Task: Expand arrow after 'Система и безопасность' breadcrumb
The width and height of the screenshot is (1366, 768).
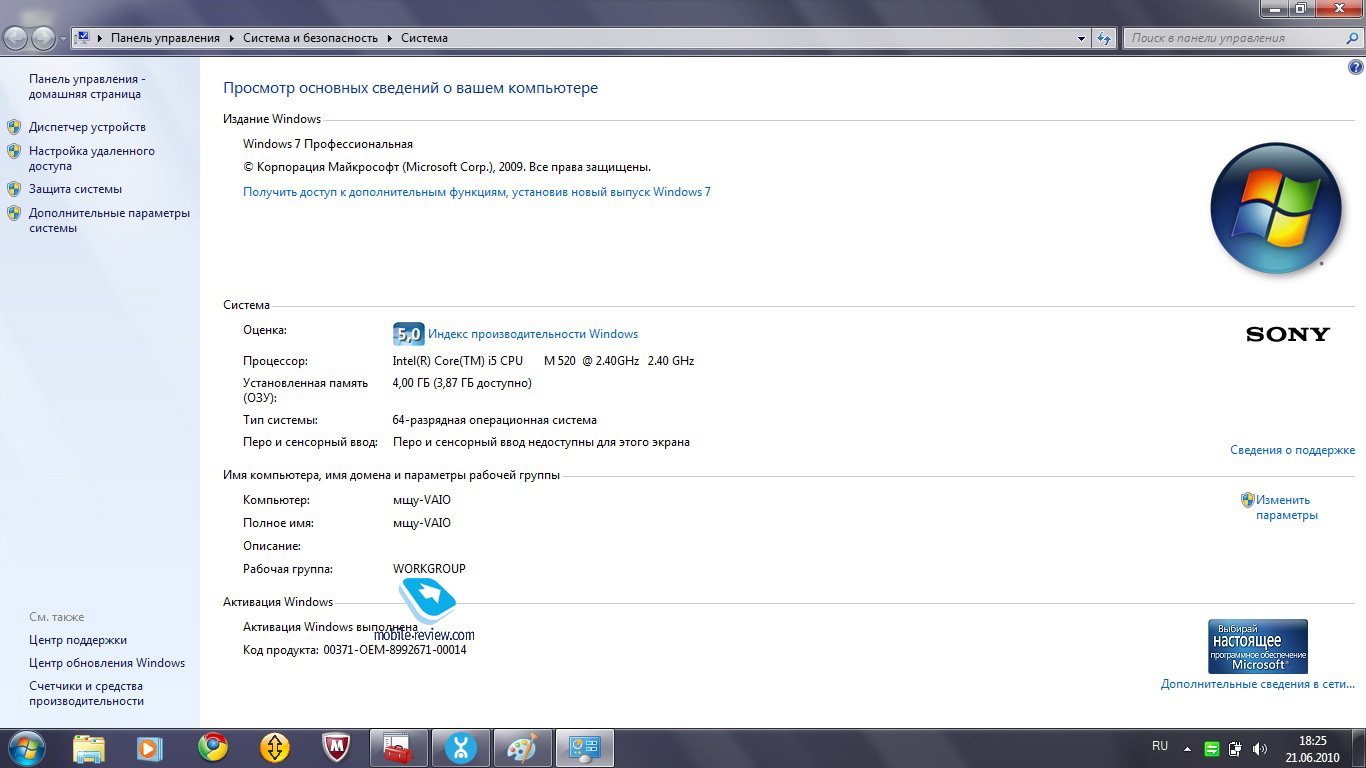Action: pos(390,38)
